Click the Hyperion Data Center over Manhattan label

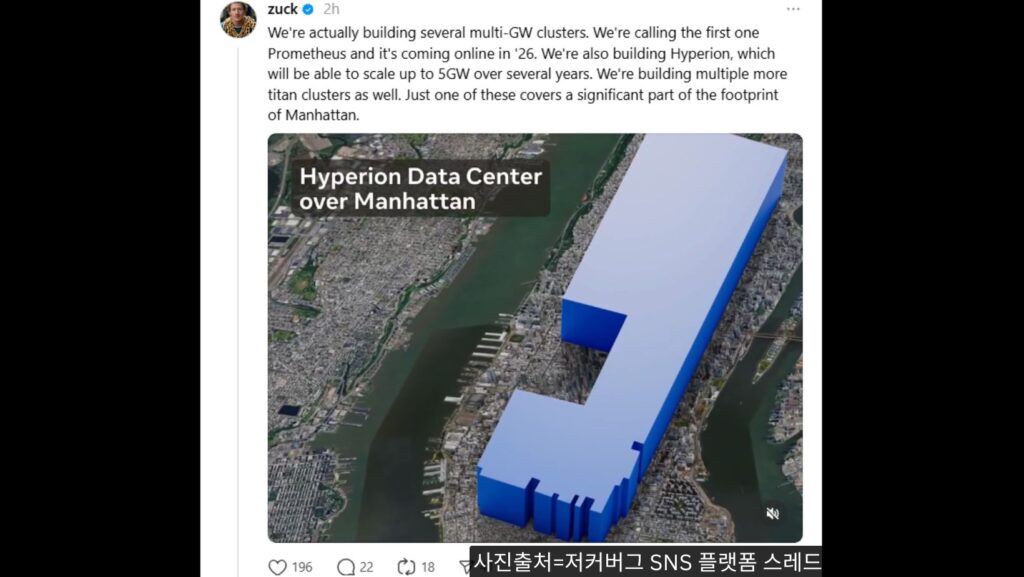(421, 189)
